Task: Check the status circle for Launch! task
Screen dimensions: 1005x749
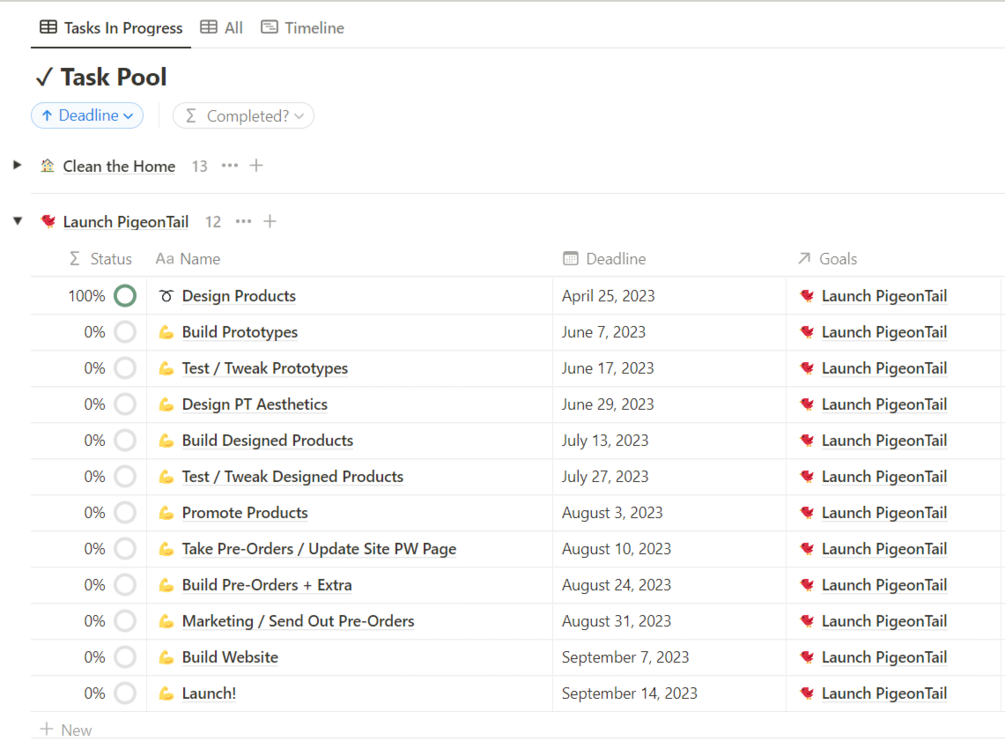Action: [125, 694]
